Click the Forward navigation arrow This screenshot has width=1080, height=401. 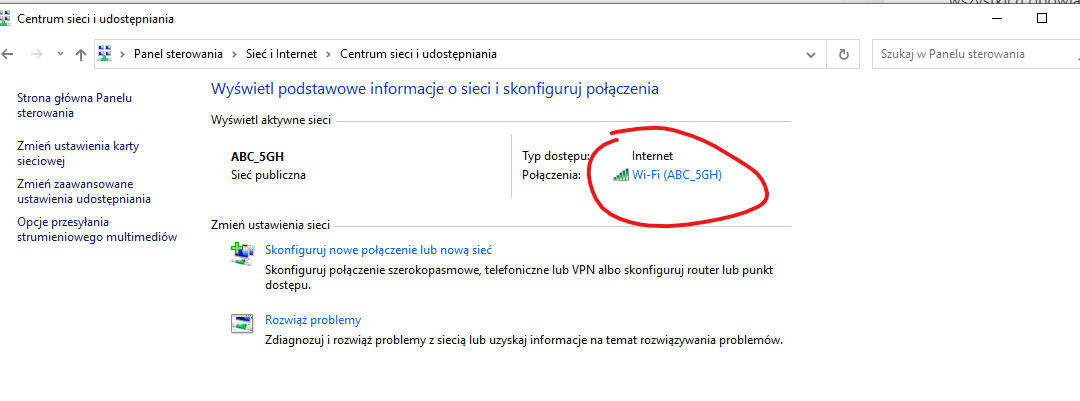(x=35, y=54)
